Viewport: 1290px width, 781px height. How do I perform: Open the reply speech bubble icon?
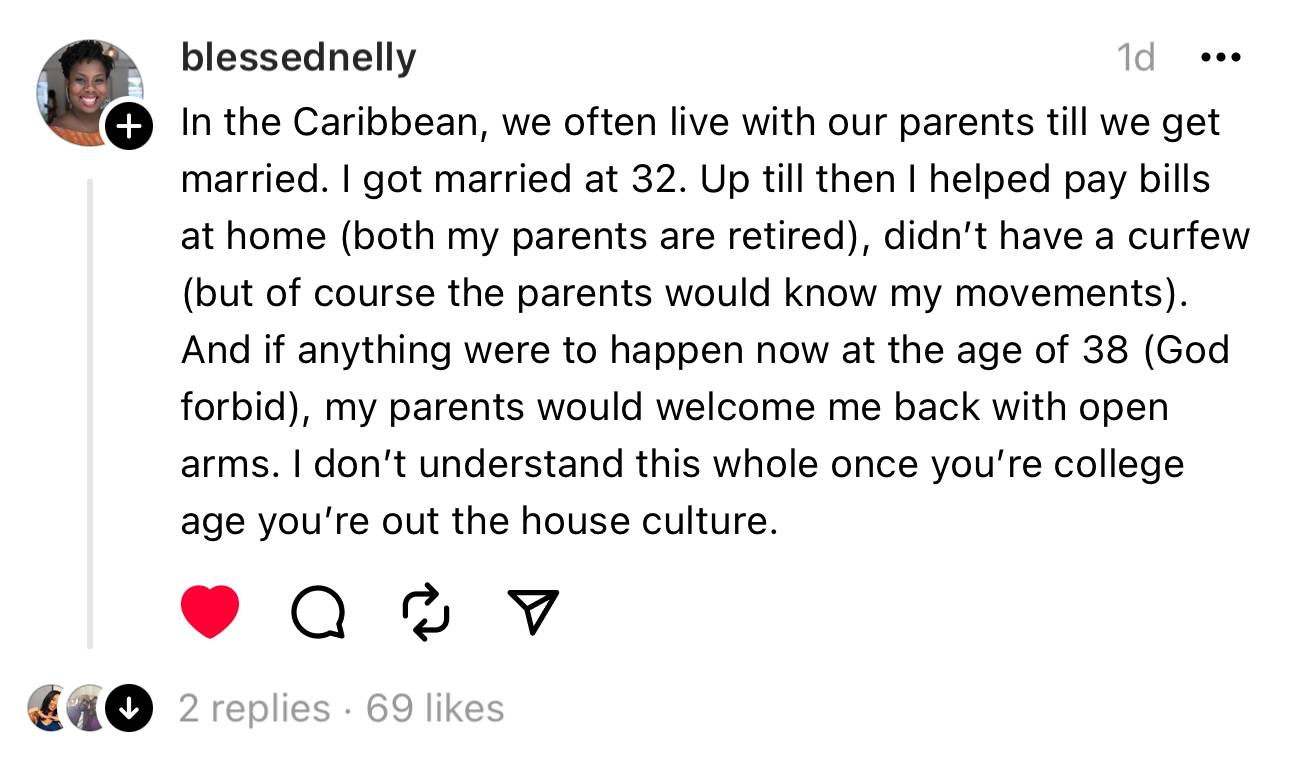coord(318,612)
